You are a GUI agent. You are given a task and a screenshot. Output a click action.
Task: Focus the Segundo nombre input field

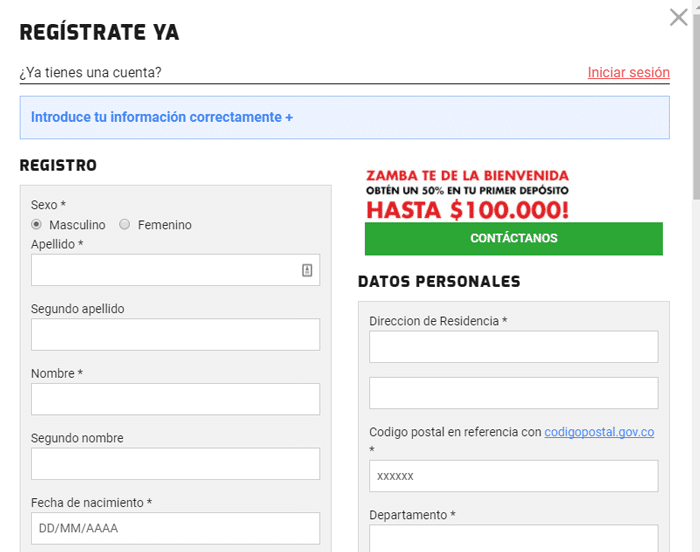click(x=175, y=464)
